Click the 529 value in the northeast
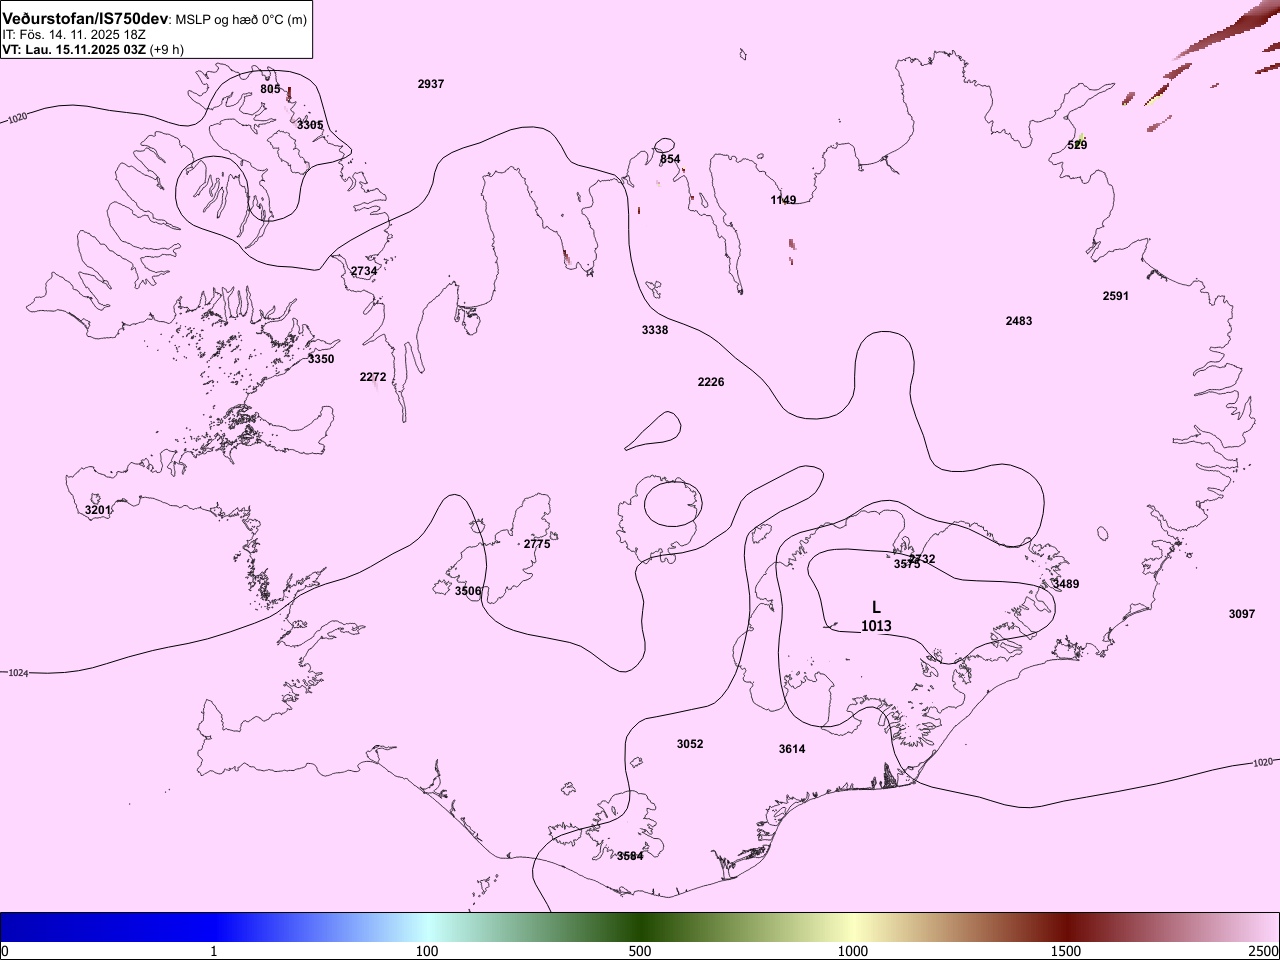The image size is (1280, 960). point(1077,145)
